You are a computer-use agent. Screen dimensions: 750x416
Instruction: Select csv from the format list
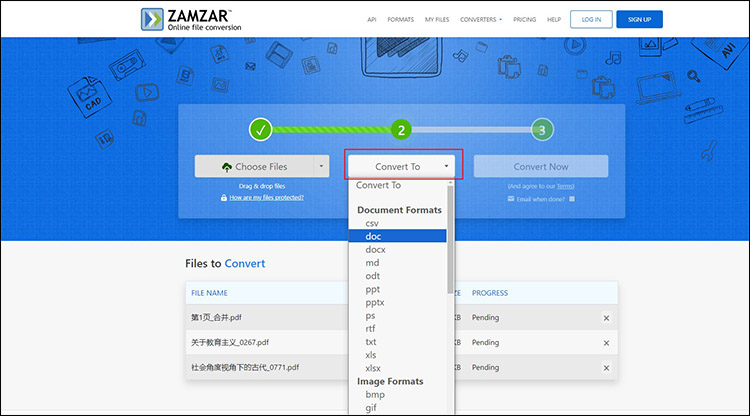(x=397, y=223)
